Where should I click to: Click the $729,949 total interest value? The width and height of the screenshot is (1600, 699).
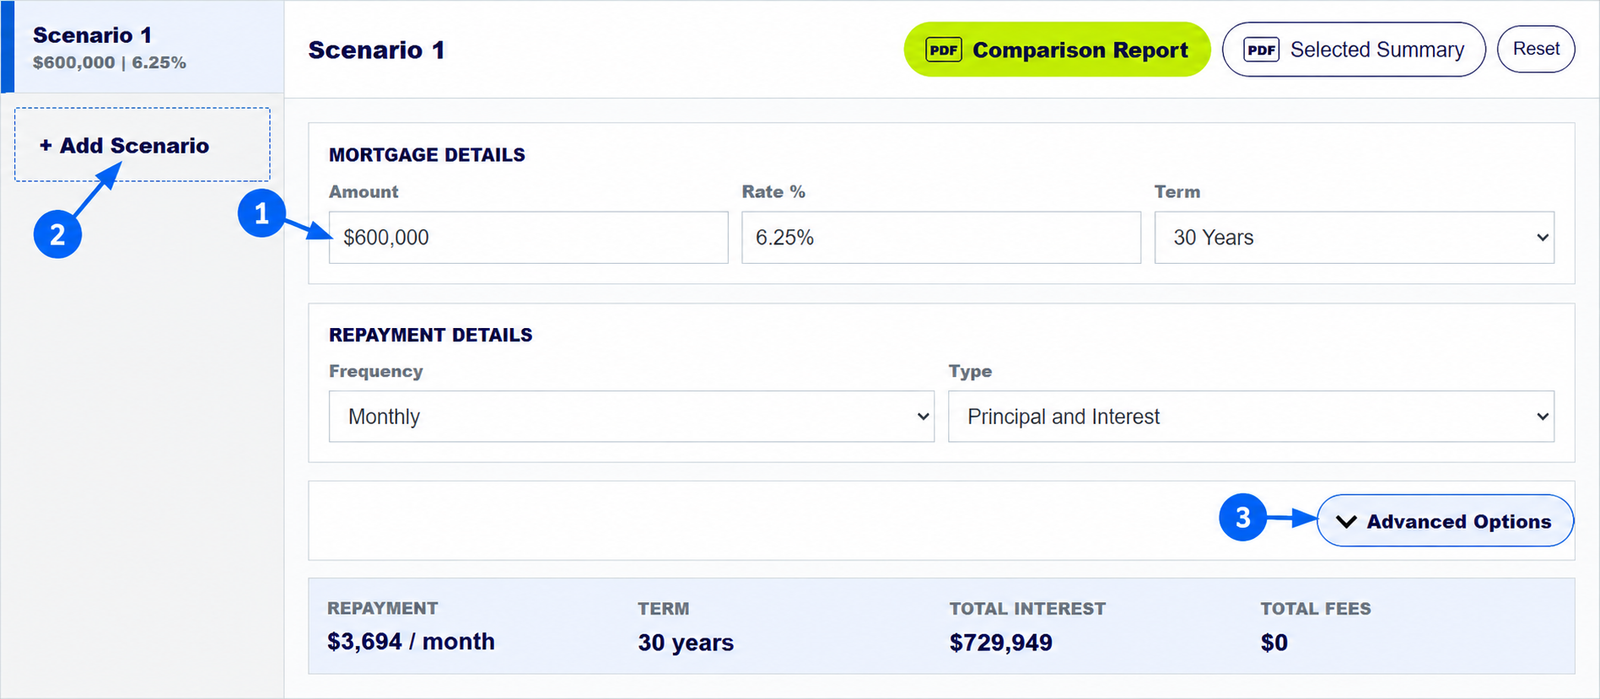[1001, 643]
